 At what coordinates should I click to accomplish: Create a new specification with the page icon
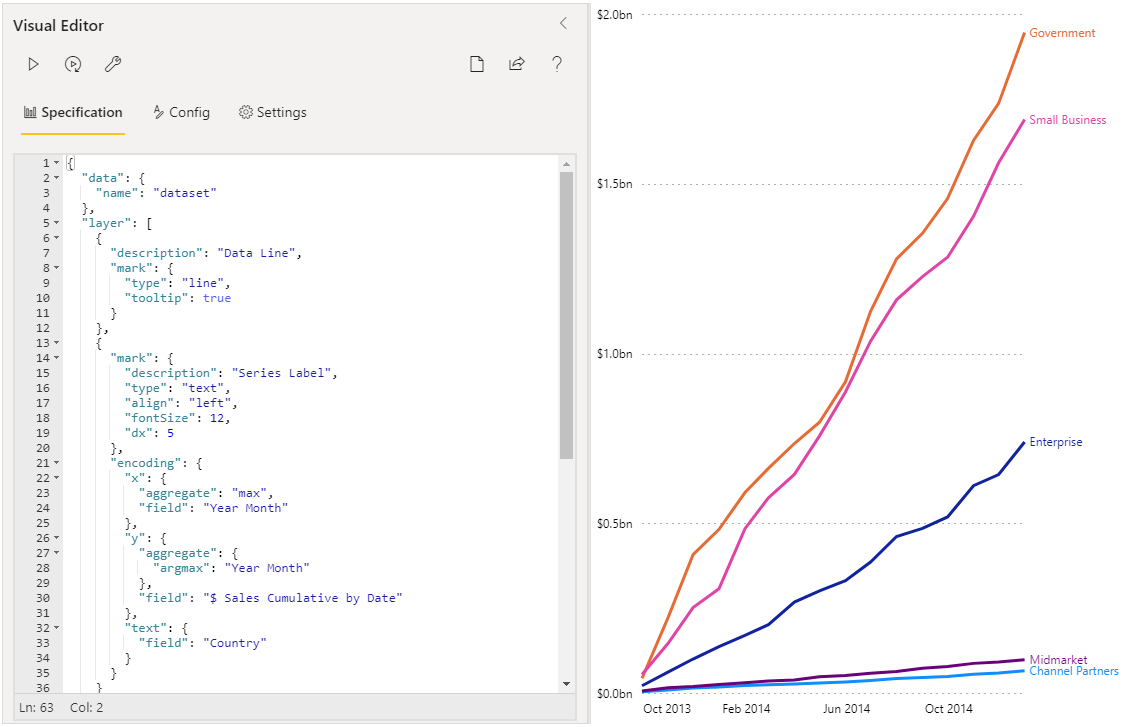[x=477, y=64]
